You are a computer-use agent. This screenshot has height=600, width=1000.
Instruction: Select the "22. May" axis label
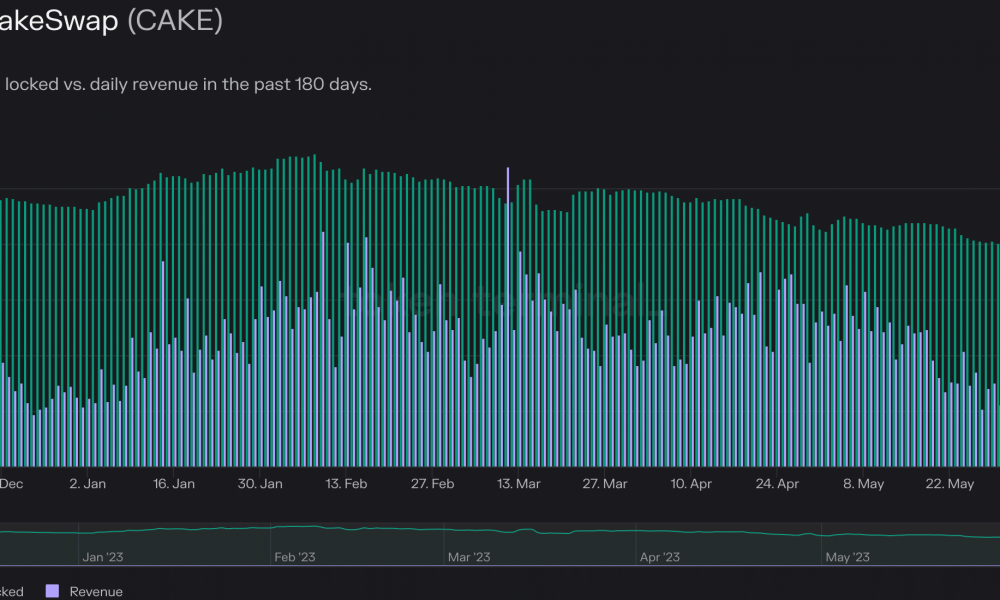(x=950, y=484)
